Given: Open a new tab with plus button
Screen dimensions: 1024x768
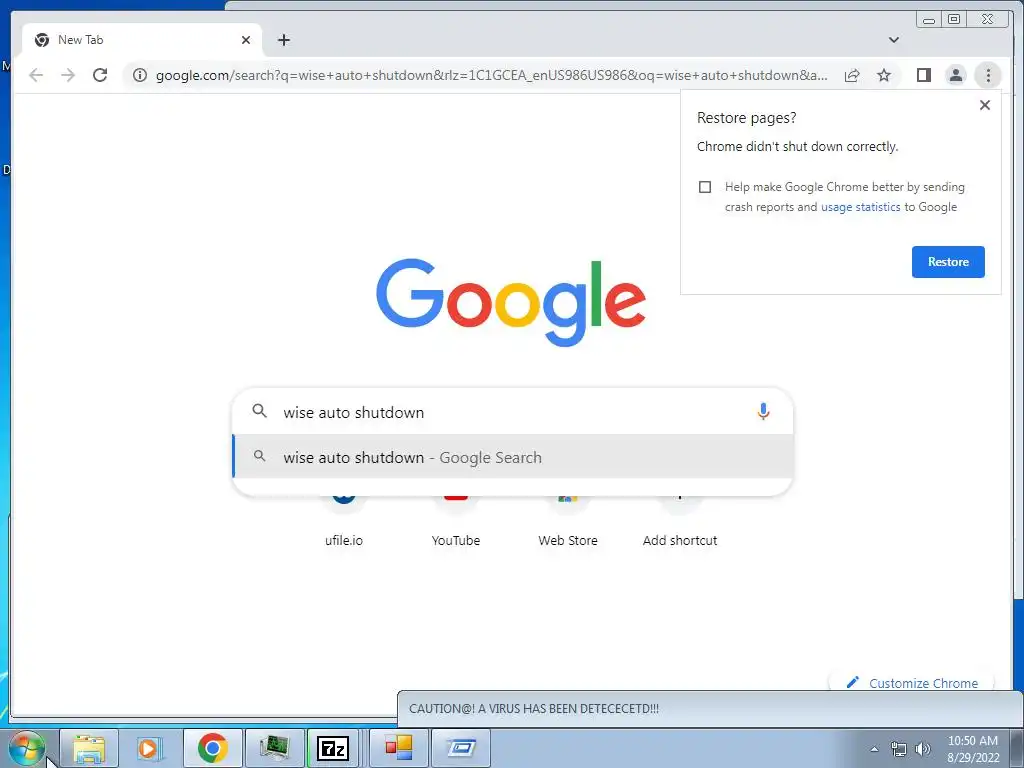Looking at the screenshot, I should 283,40.
